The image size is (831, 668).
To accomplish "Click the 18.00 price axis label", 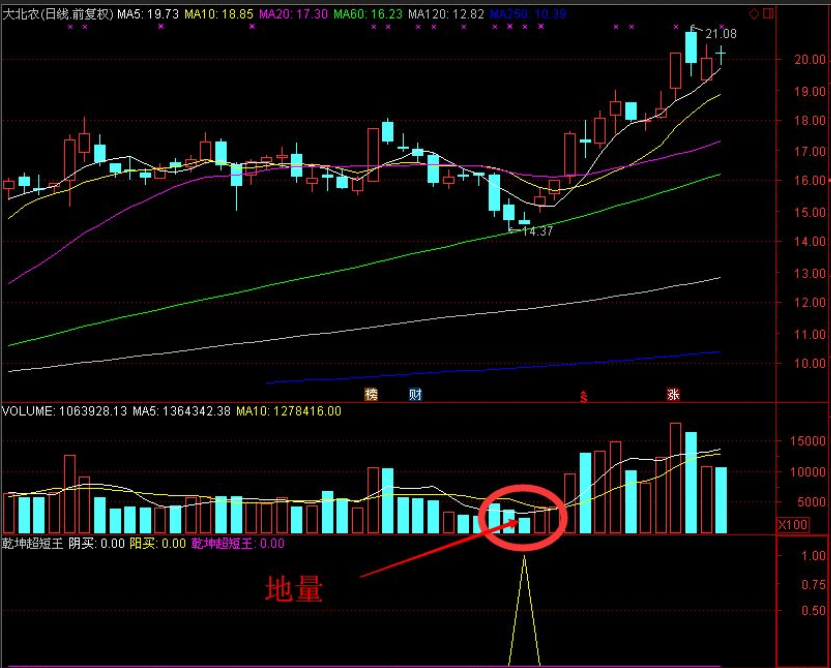I will point(810,120).
